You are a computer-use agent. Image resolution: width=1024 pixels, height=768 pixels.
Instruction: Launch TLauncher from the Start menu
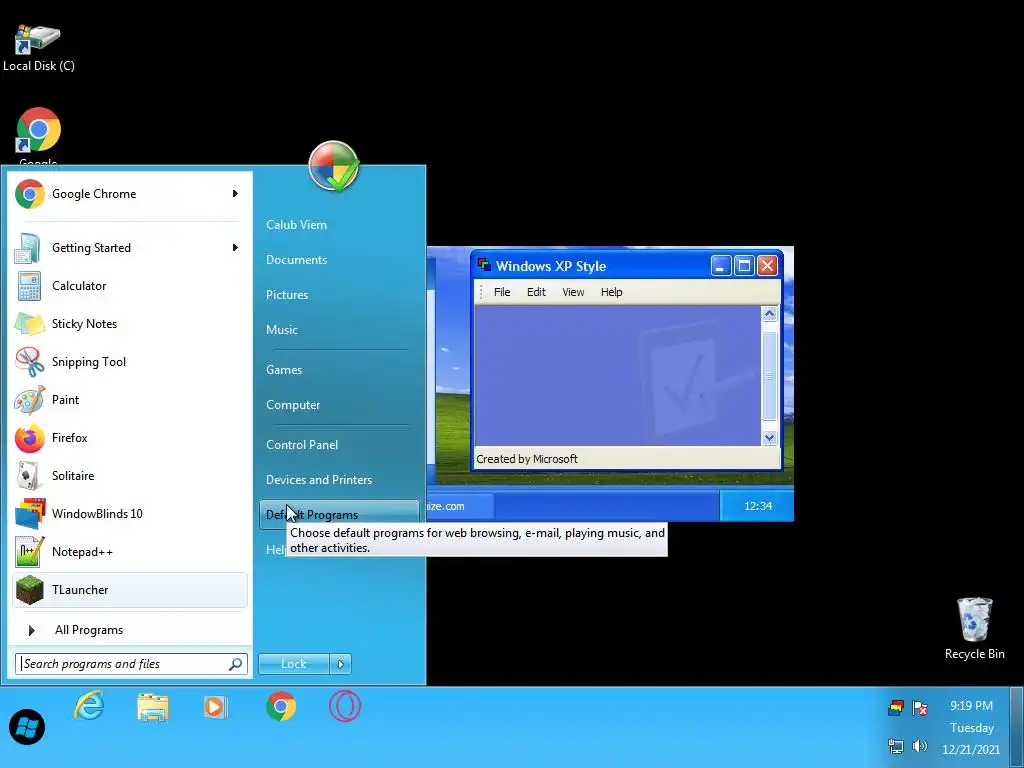[129, 590]
